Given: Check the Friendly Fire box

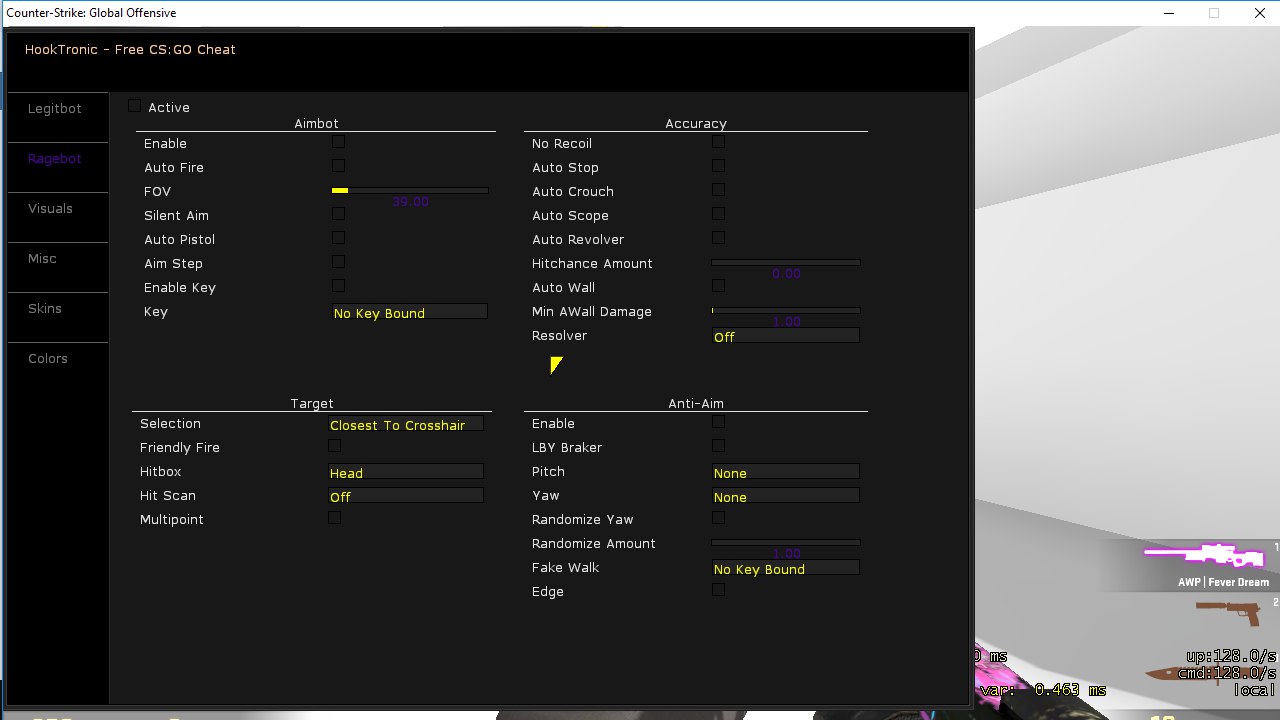Looking at the screenshot, I should (334, 446).
